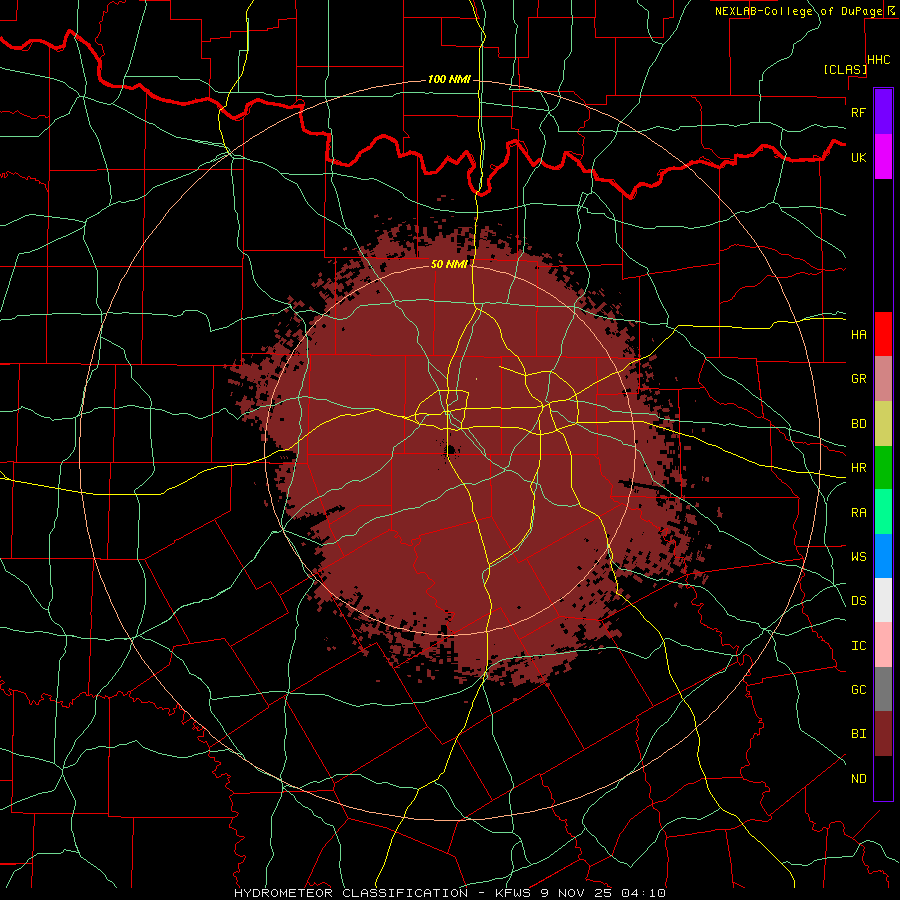
Task: Click the BD yellow legend swatch
Action: 883,423
